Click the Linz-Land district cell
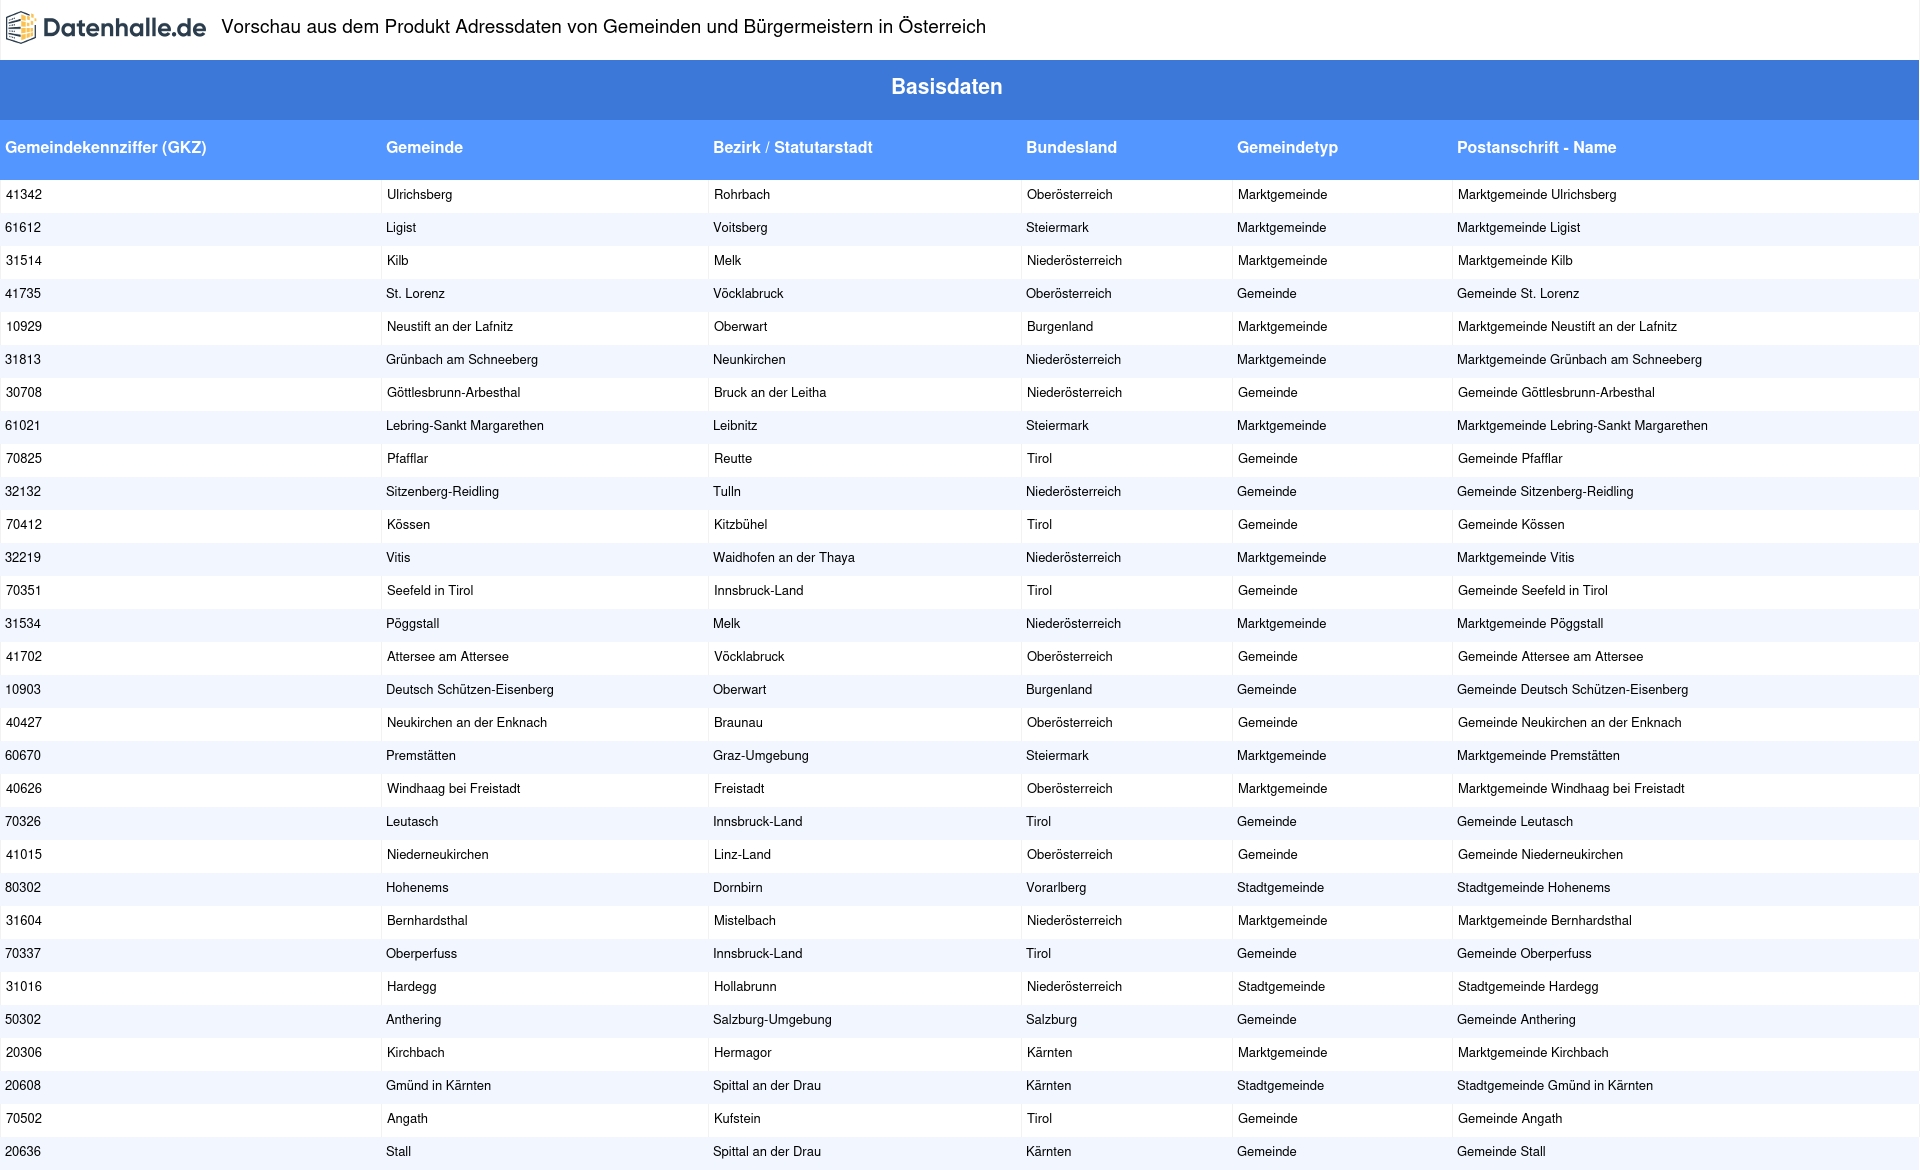The height and width of the screenshot is (1170, 1920). tap(865, 855)
